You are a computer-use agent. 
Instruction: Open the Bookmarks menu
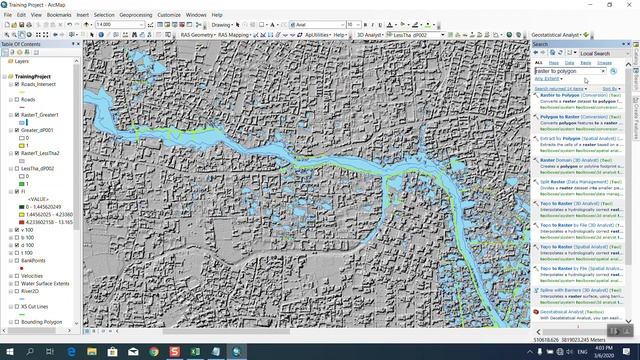[x=59, y=15]
